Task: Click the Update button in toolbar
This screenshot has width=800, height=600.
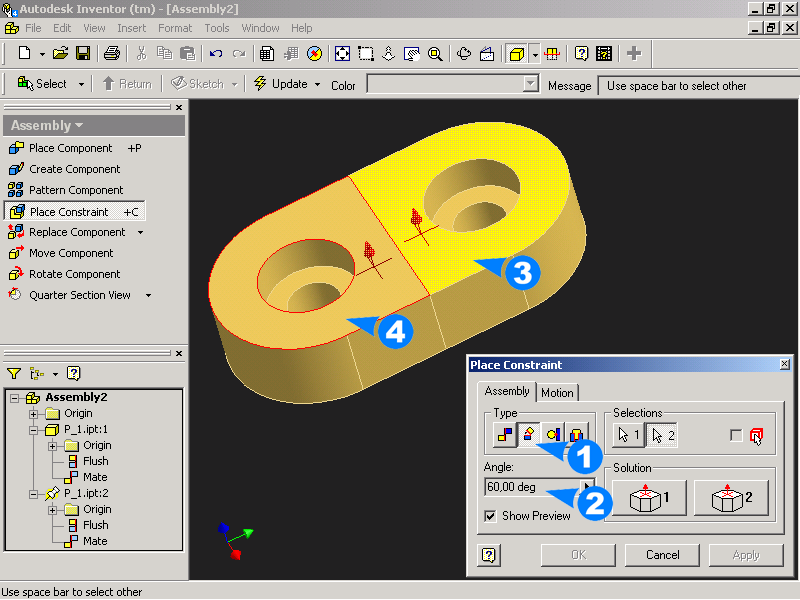Action: click(x=281, y=84)
